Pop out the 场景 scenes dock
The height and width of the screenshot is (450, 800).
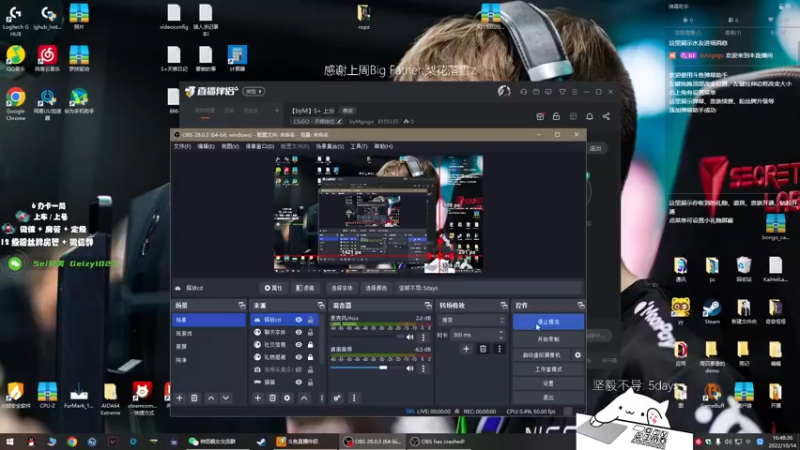coord(241,305)
